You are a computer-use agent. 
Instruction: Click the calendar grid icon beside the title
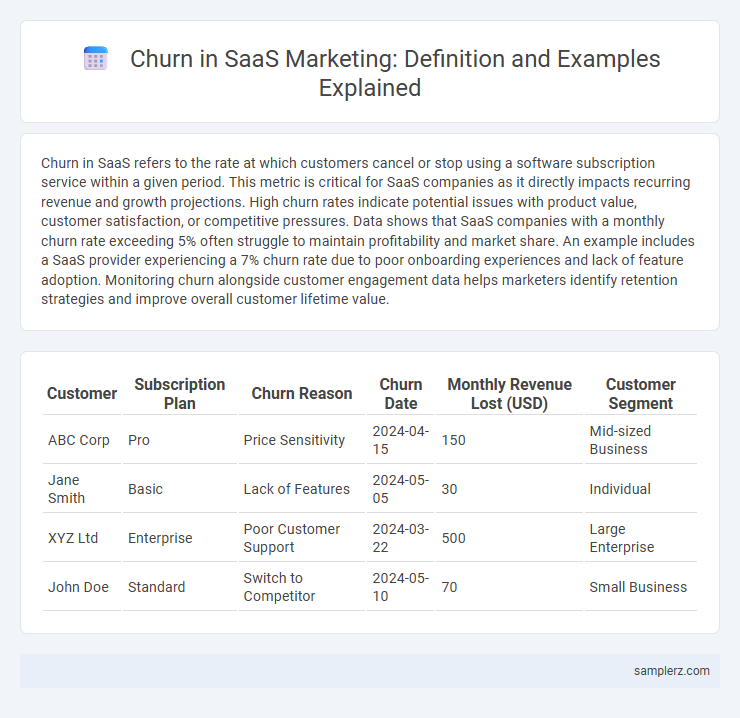click(x=96, y=59)
